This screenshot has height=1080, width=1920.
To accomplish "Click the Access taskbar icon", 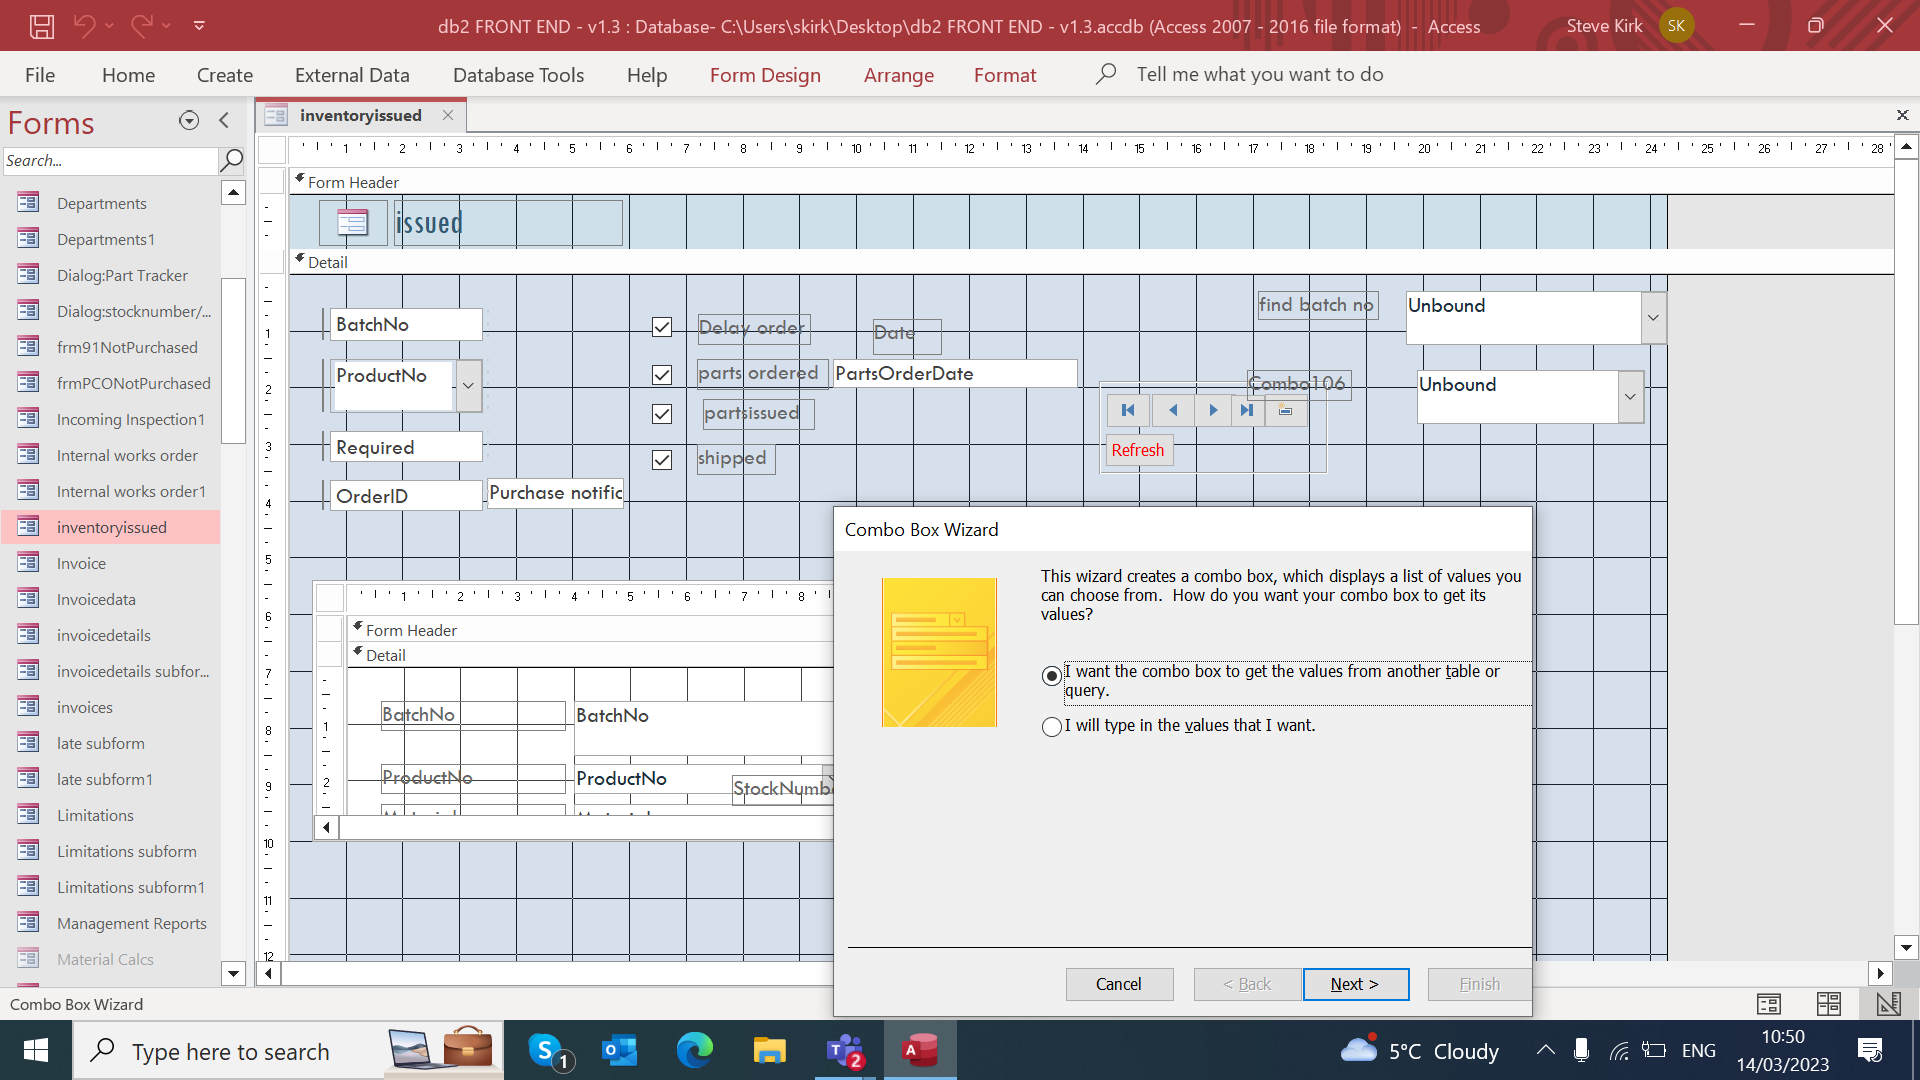I will coord(920,1051).
